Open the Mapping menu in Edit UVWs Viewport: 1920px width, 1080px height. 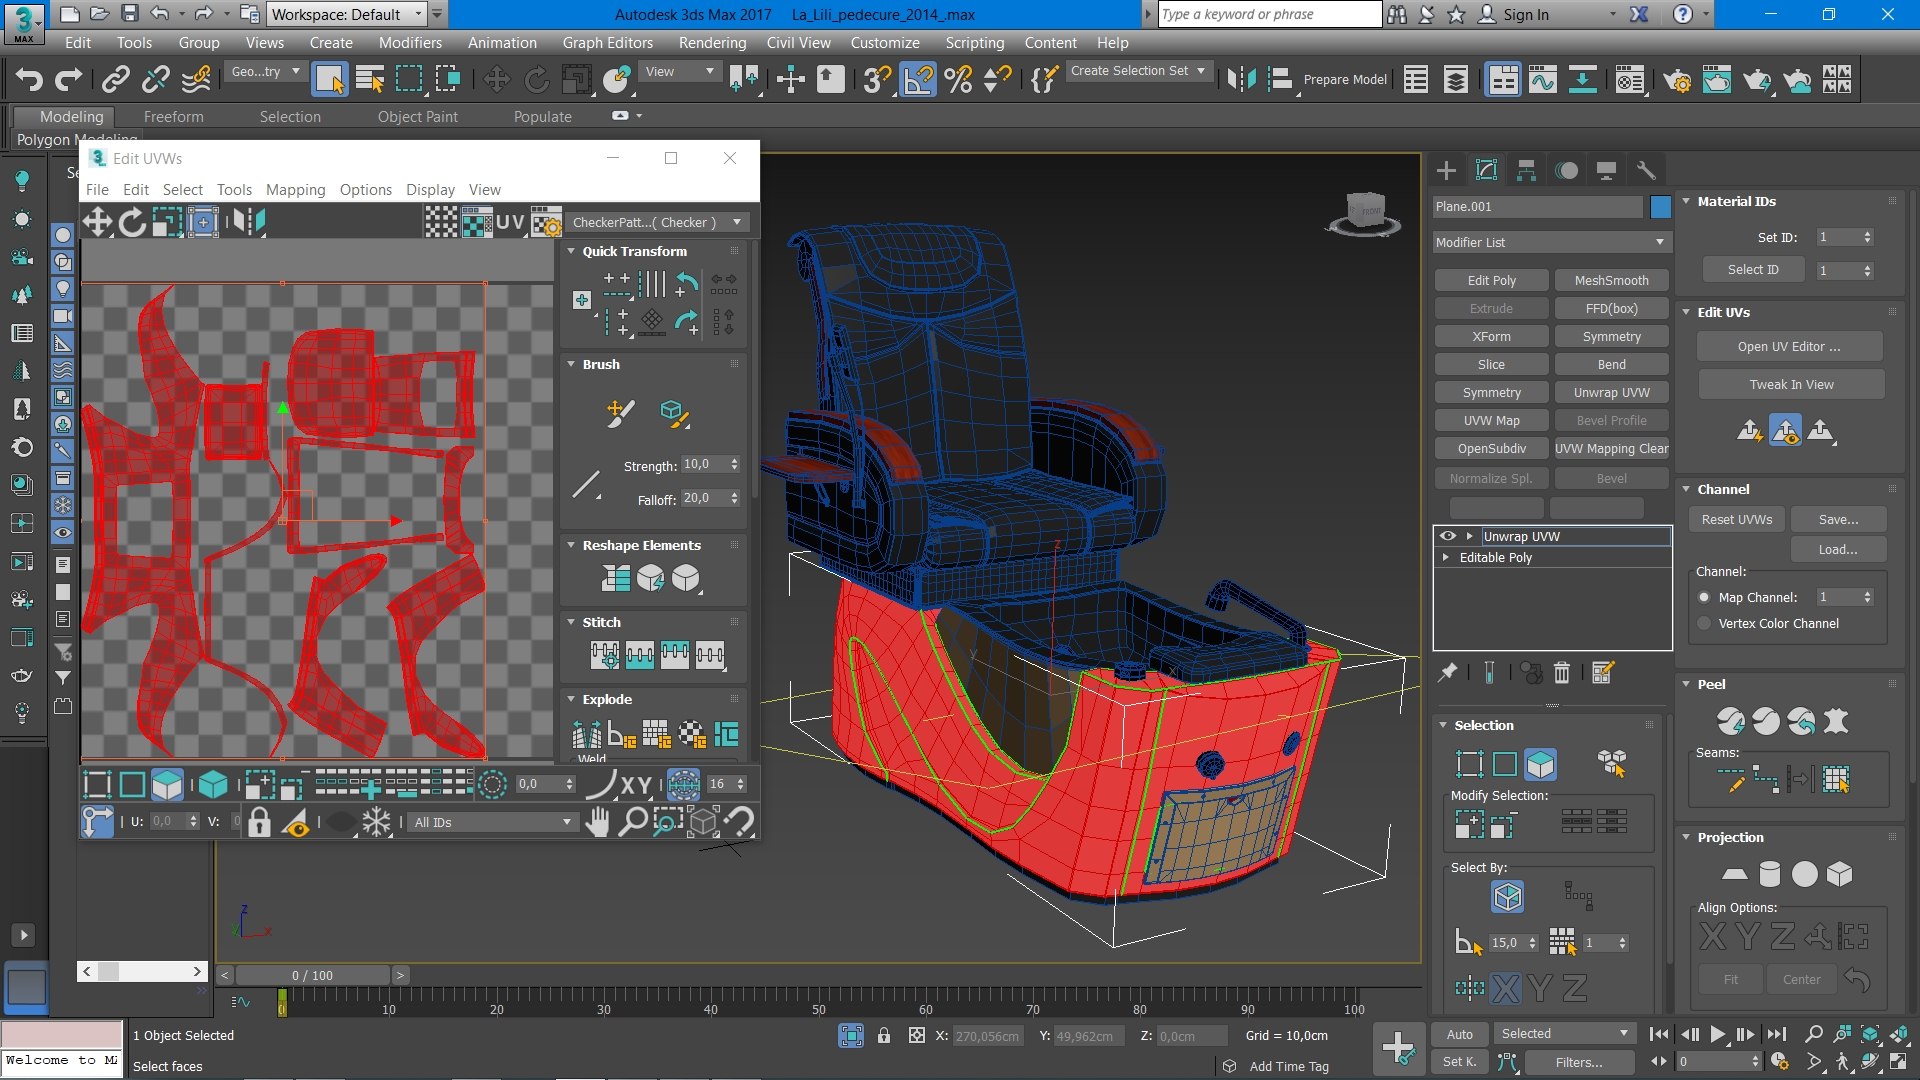pyautogui.click(x=295, y=189)
